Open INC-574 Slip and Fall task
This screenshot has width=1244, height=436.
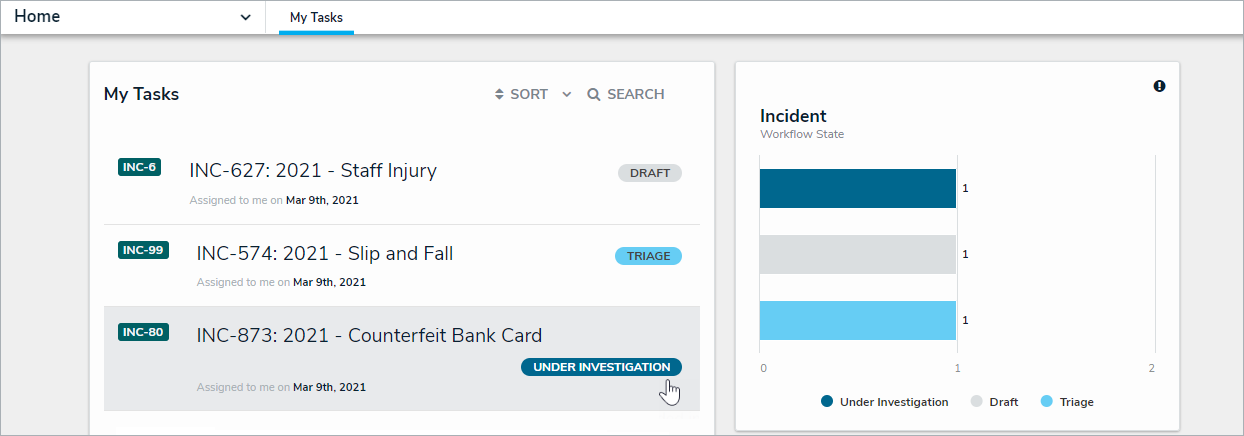coord(325,254)
